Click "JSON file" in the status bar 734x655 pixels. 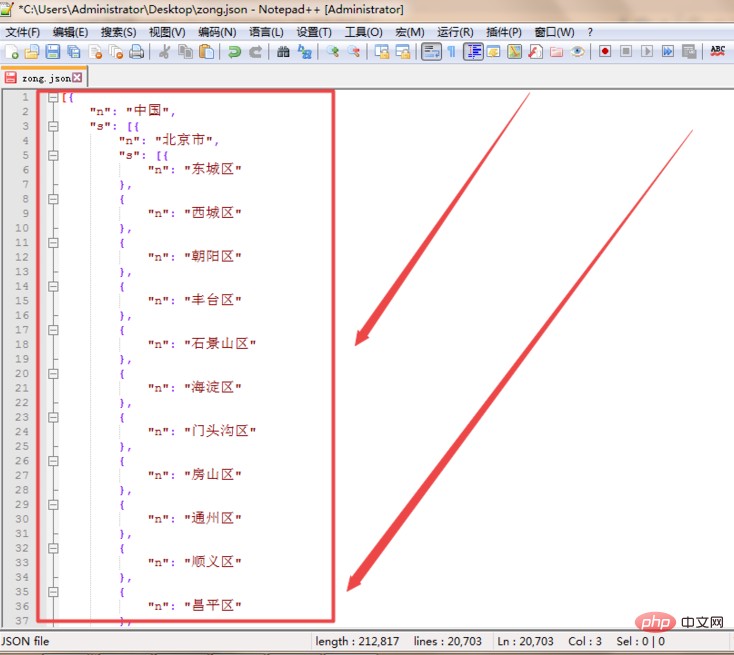pos(25,641)
